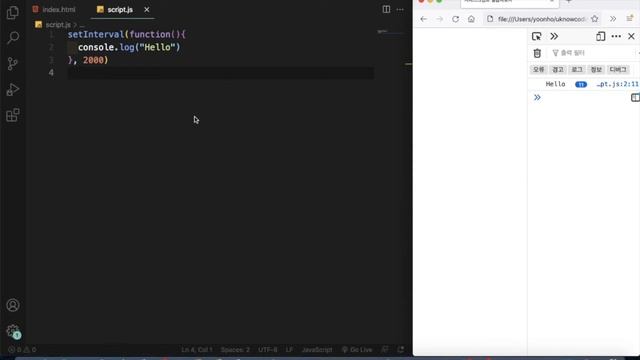Open the Extensions view
640x360 pixels.
pos(13,115)
